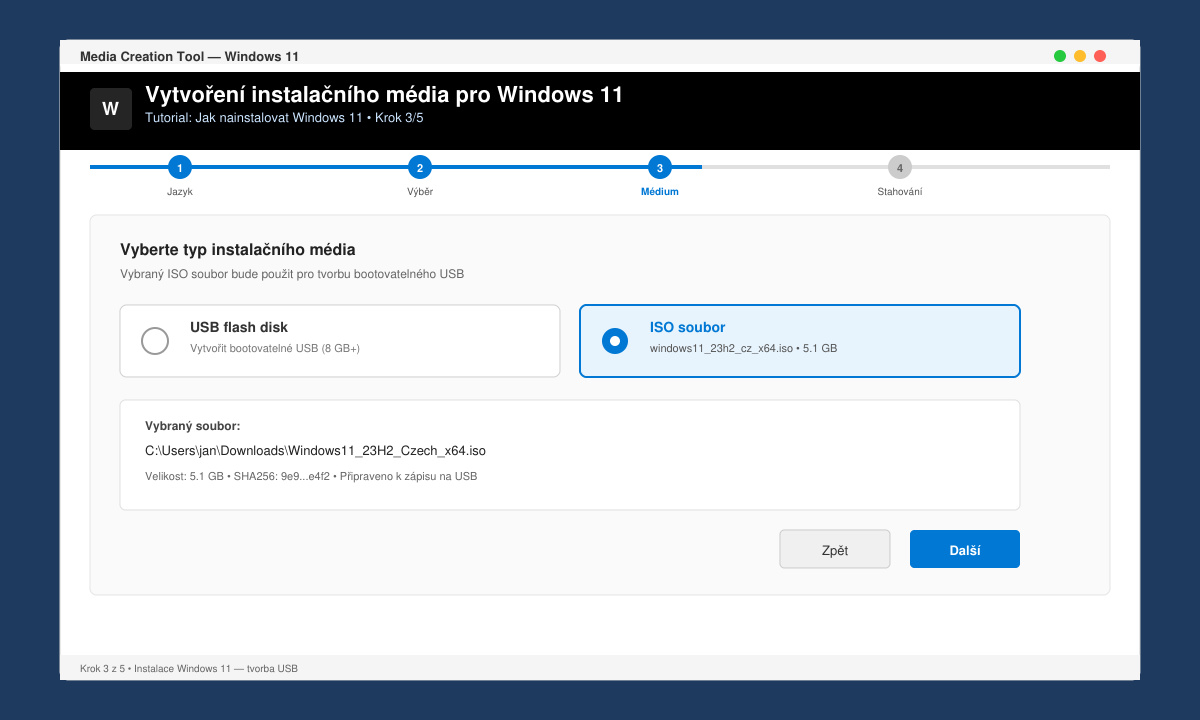Viewport: 1200px width, 720px height.
Task: Click 'Vytvoření instalačního média pro Windows 11' header
Action: (x=384, y=95)
